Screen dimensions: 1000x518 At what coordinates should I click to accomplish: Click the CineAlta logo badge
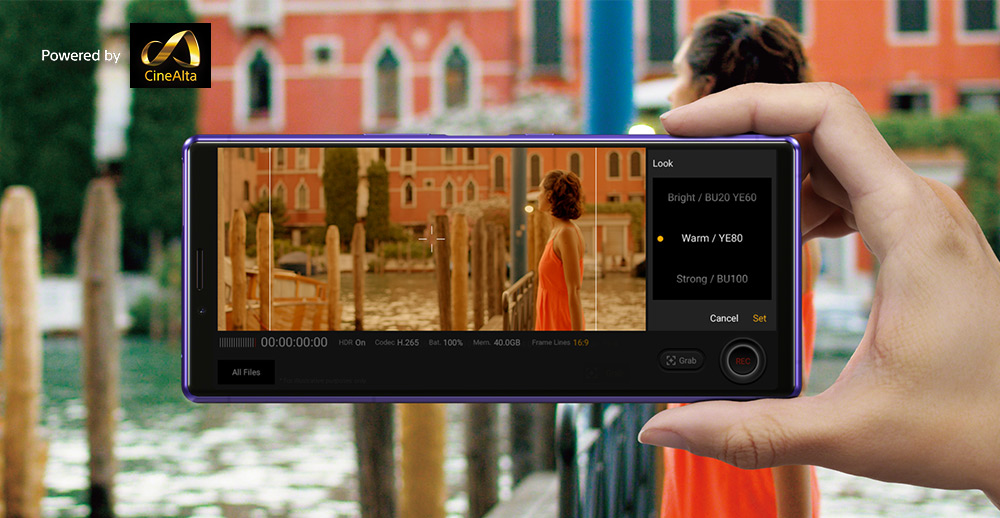coord(170,55)
